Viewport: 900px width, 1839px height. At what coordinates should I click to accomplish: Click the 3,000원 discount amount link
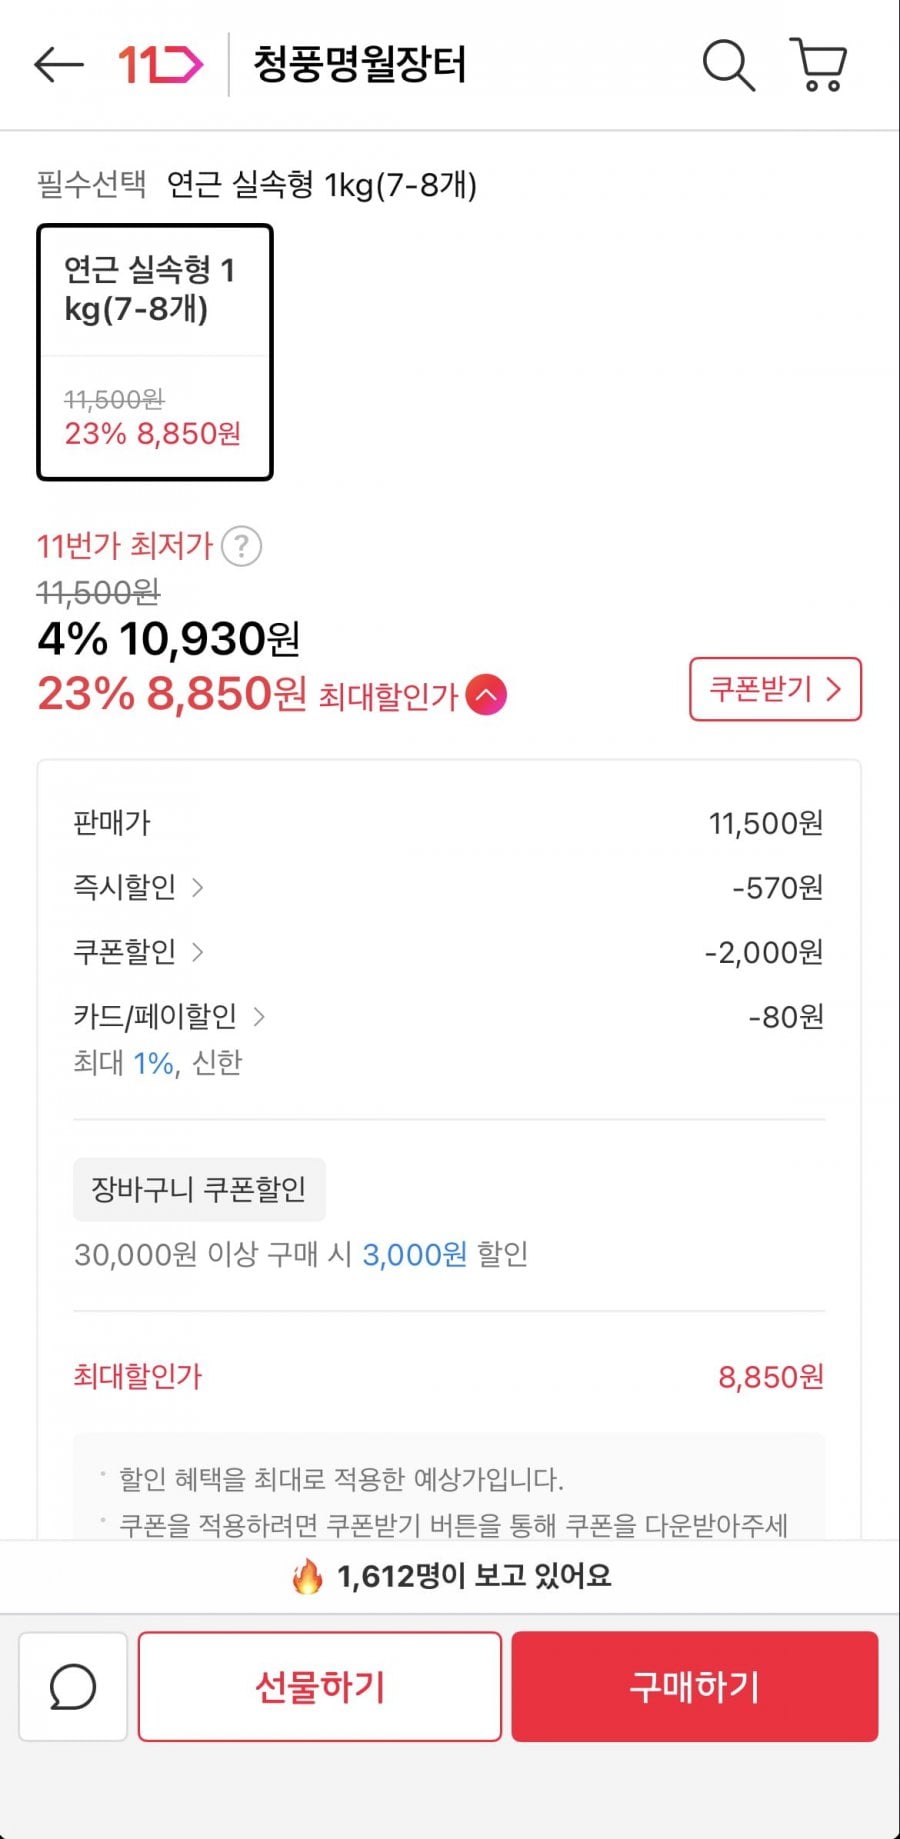[414, 1254]
